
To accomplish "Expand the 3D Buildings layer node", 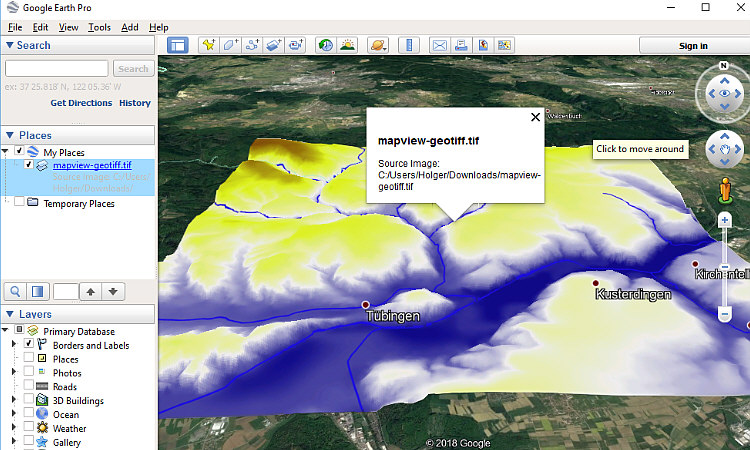I will pos(14,399).
